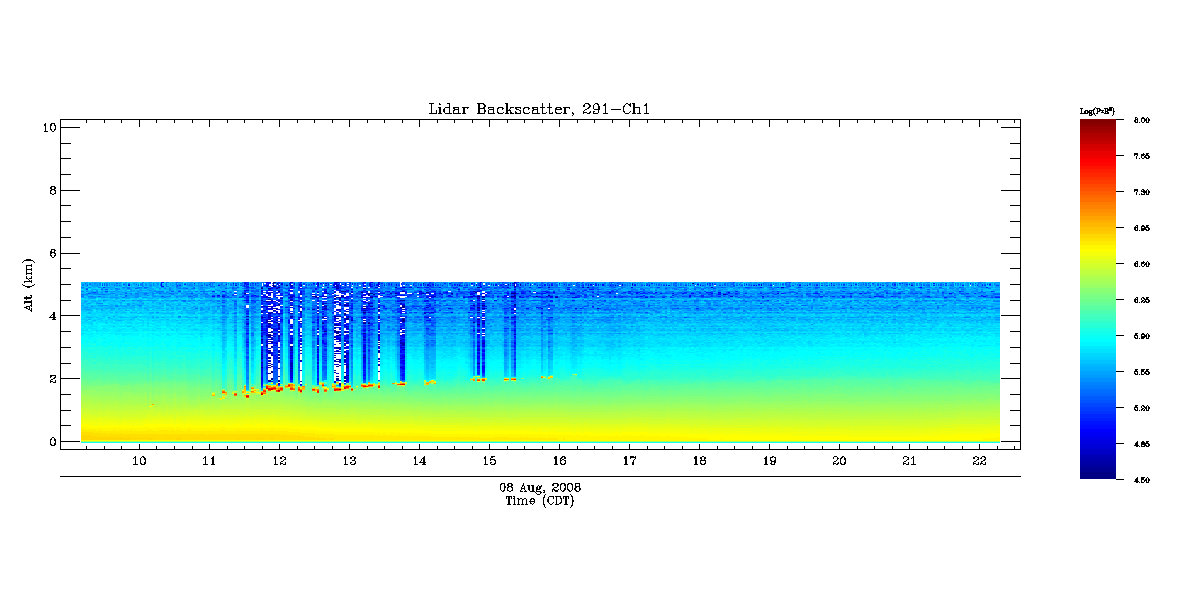Screen dimensions: 1200x600
Task: Click the altitude tick label '2'
Action: [51, 378]
